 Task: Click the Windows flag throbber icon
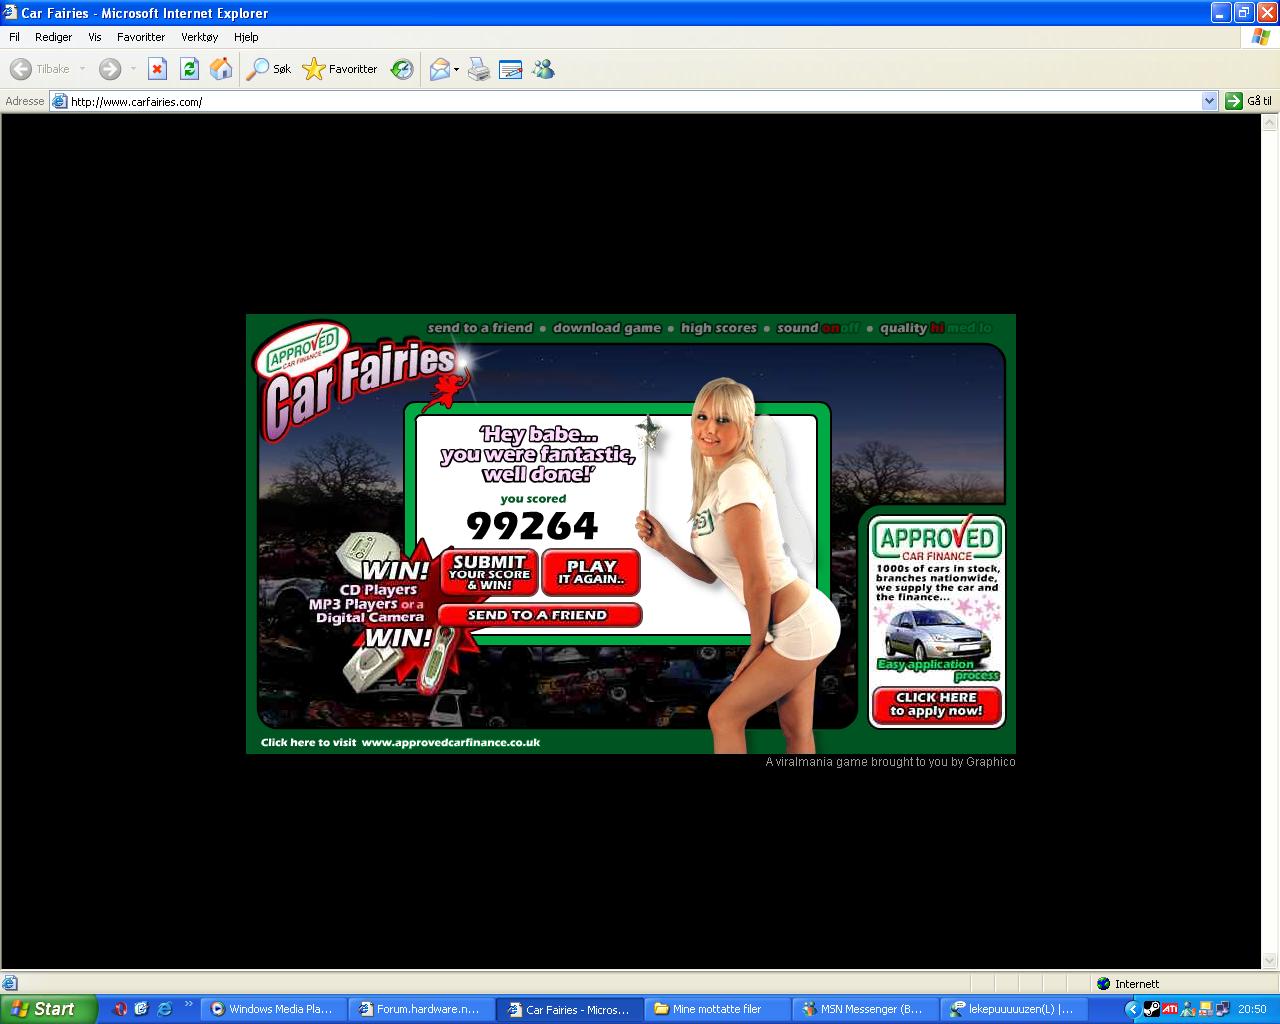[x=1261, y=37]
